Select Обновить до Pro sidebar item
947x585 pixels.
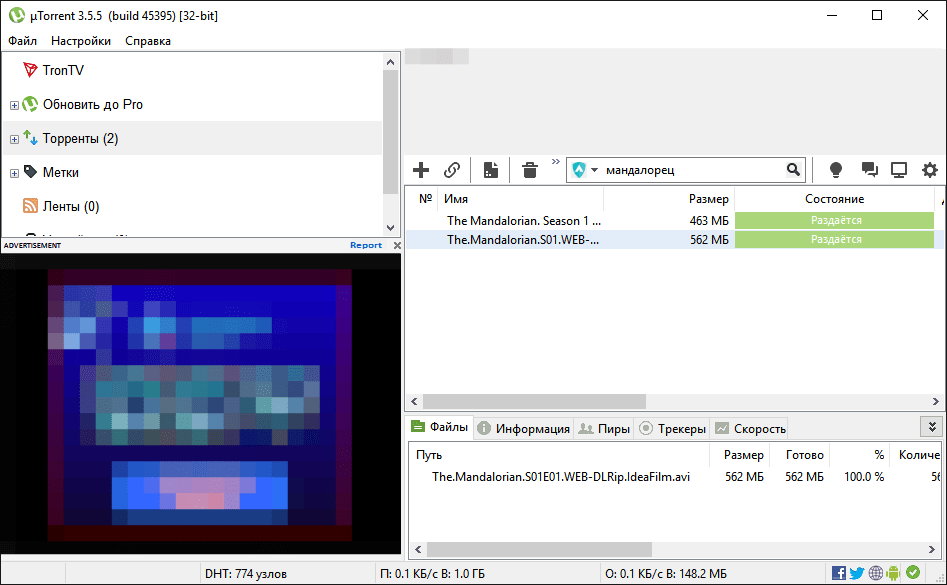(x=92, y=104)
